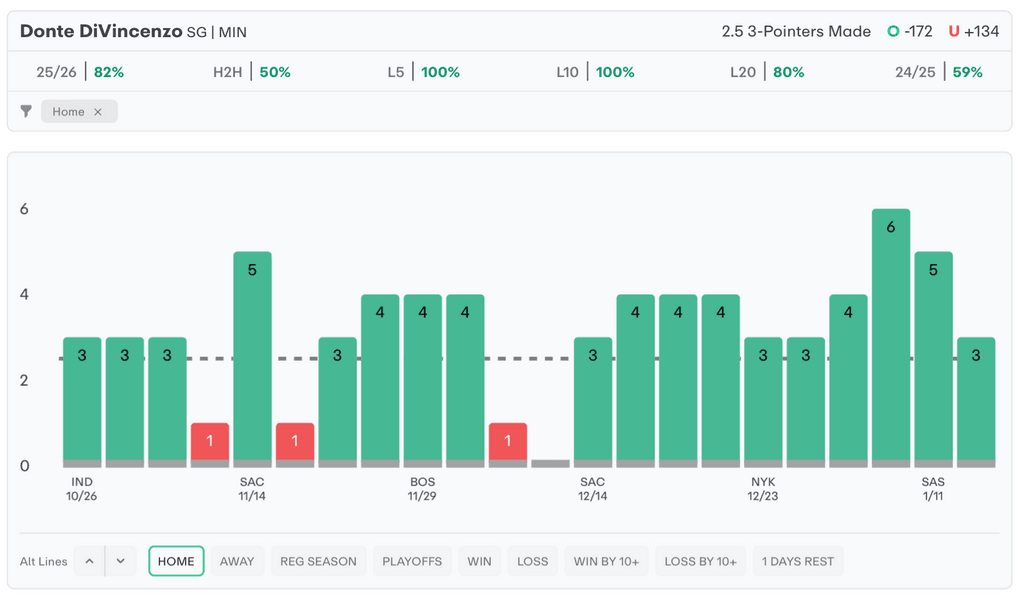Enable the AWAY filter
Screen dimensions: 1024x601
point(237,561)
